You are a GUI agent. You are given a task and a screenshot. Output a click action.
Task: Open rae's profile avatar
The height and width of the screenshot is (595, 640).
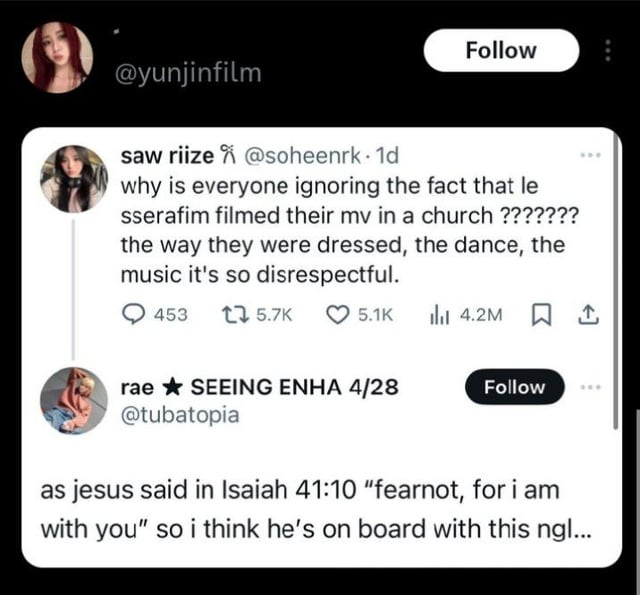[74, 400]
